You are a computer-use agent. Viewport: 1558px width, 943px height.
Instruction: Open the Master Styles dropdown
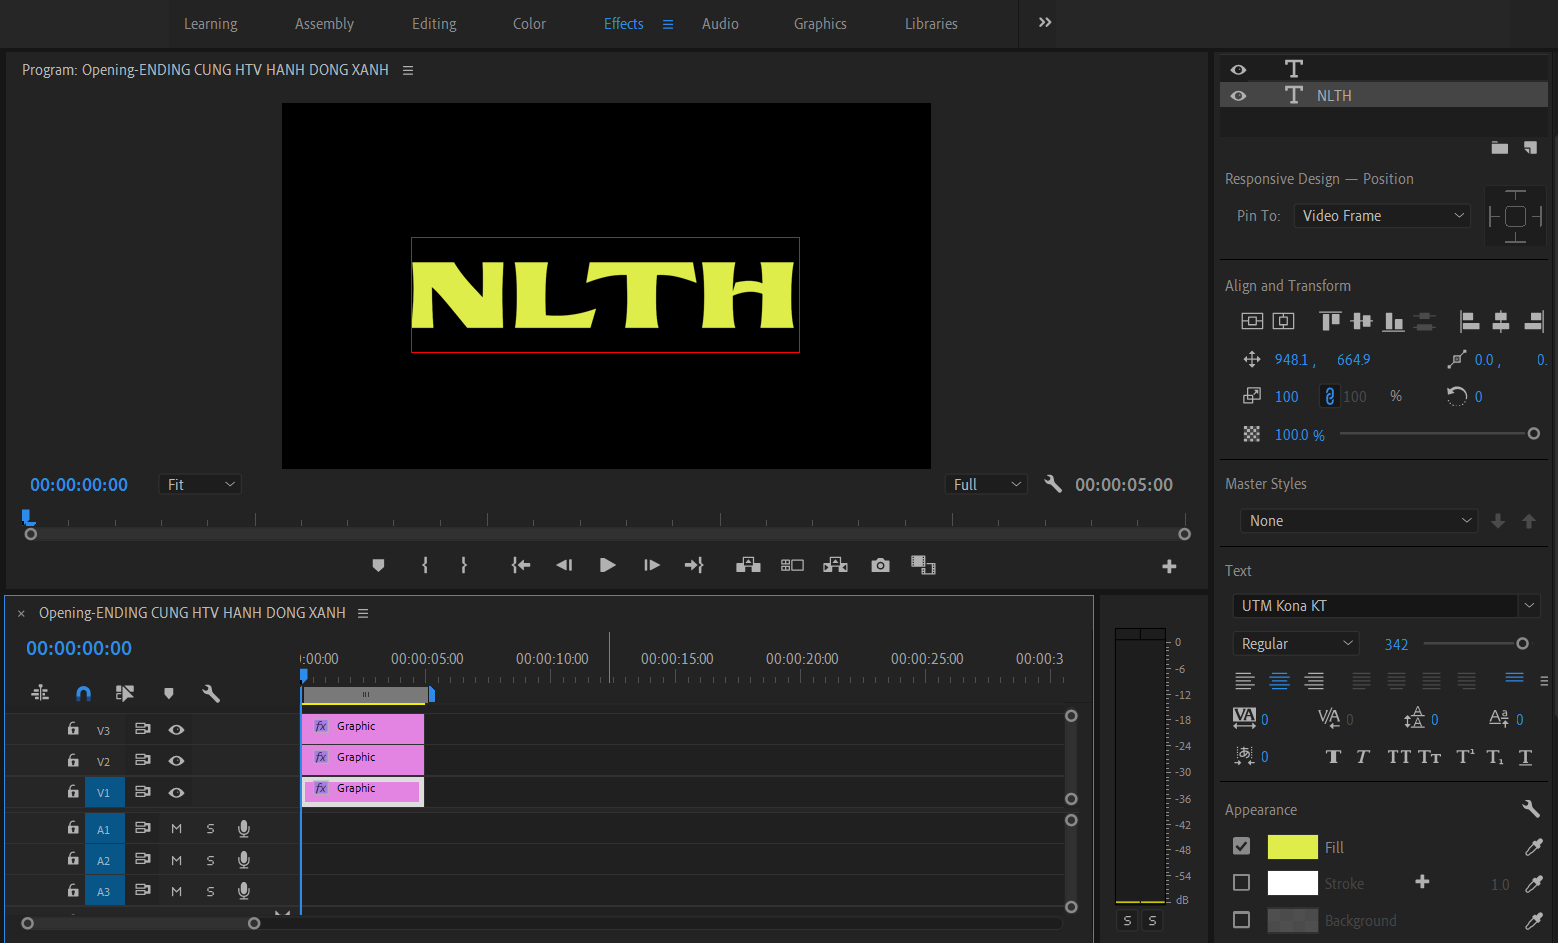(x=1359, y=521)
